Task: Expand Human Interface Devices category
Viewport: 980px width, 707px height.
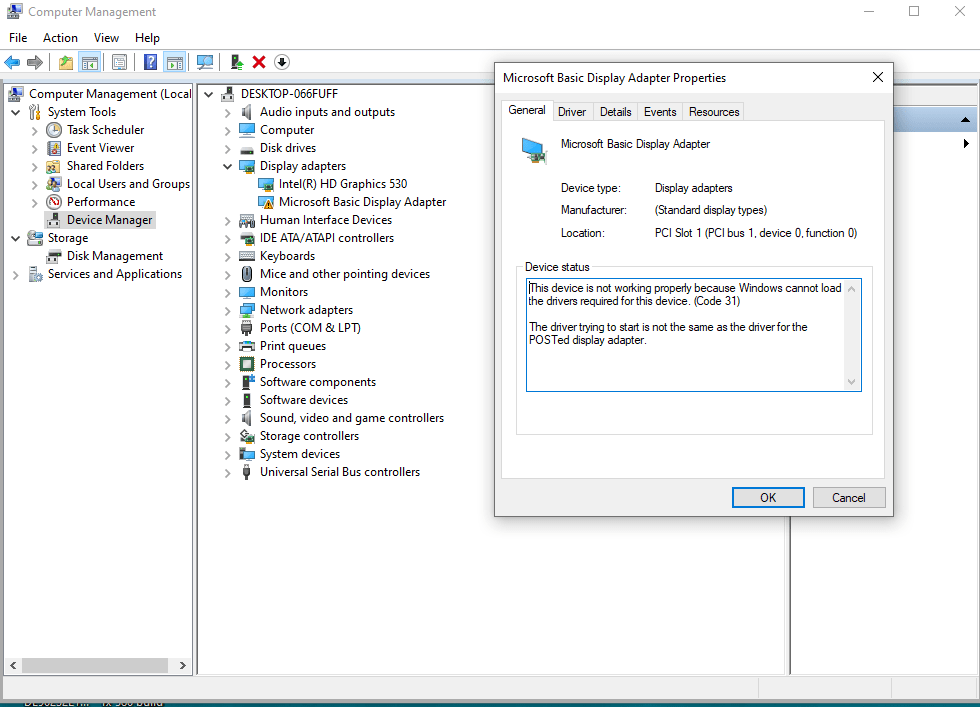Action: click(x=228, y=221)
